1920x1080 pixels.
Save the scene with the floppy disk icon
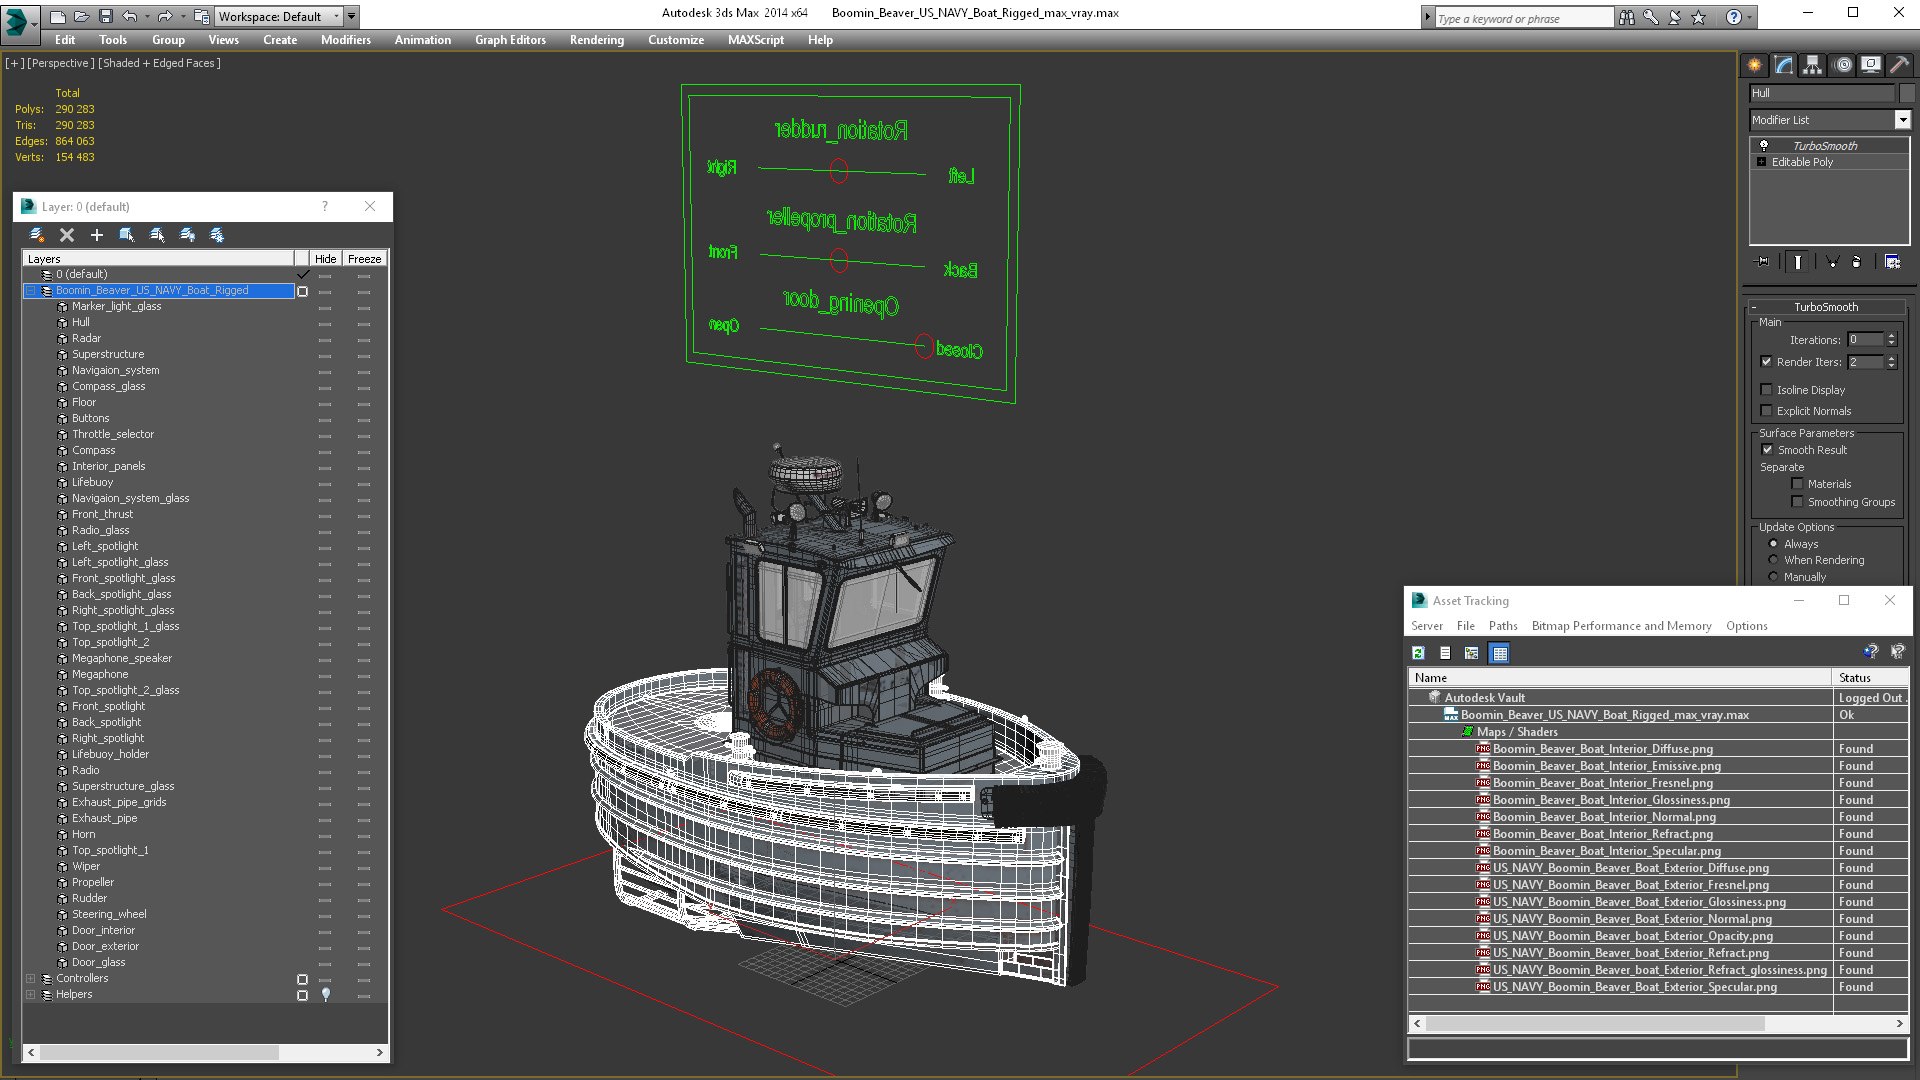[106, 16]
